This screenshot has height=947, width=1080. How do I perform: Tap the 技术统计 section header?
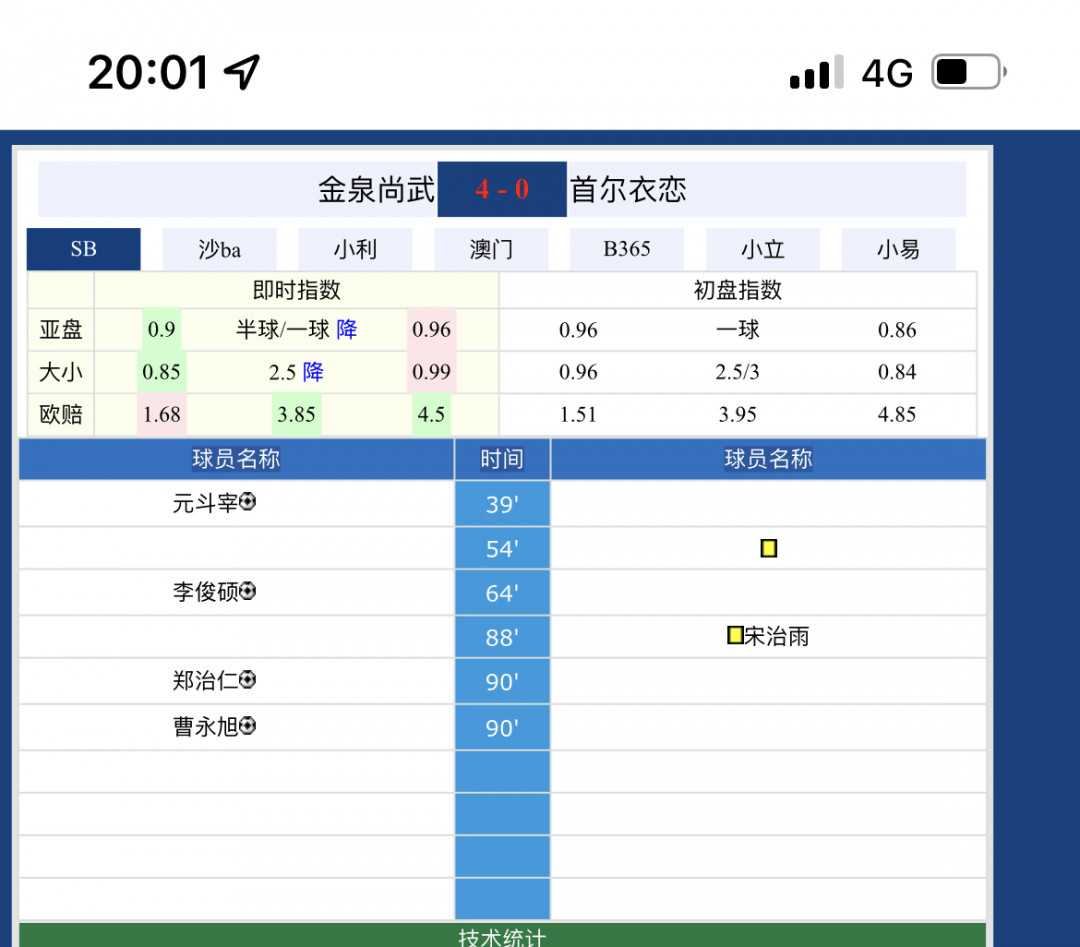pos(502,937)
